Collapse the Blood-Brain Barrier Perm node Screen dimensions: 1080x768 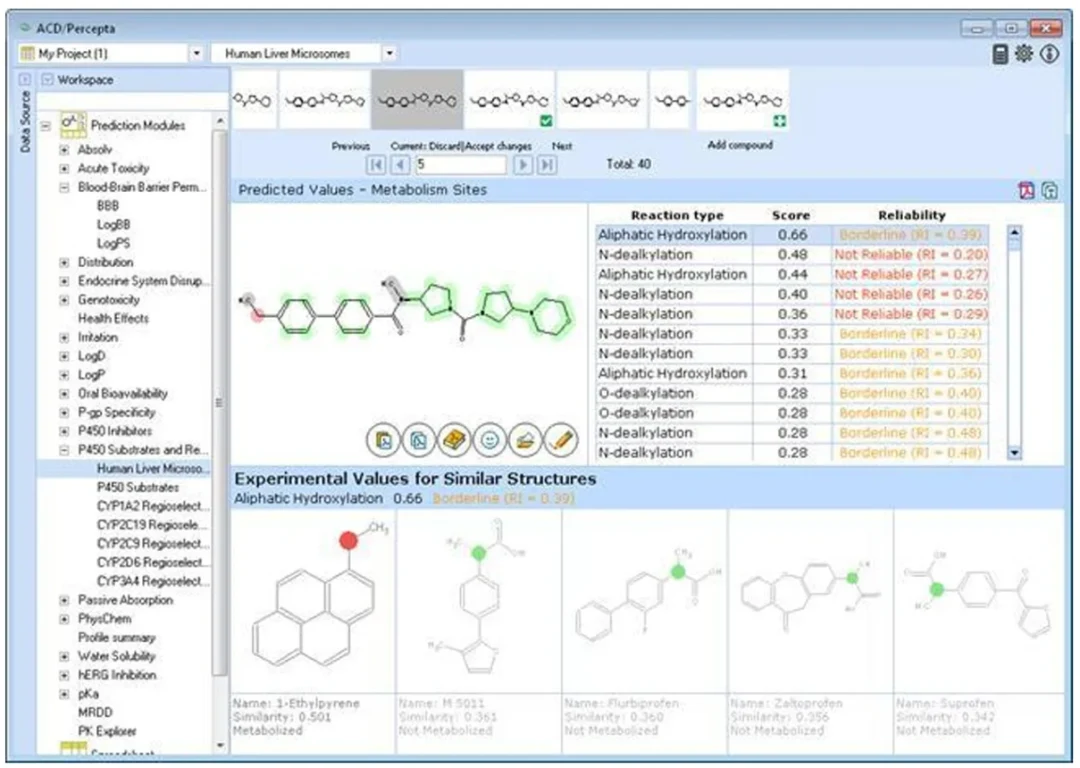[x=64, y=187]
